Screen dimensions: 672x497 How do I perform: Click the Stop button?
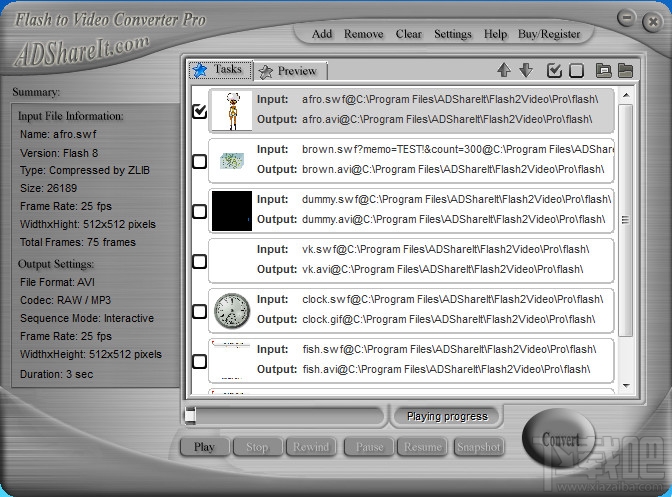[257, 447]
